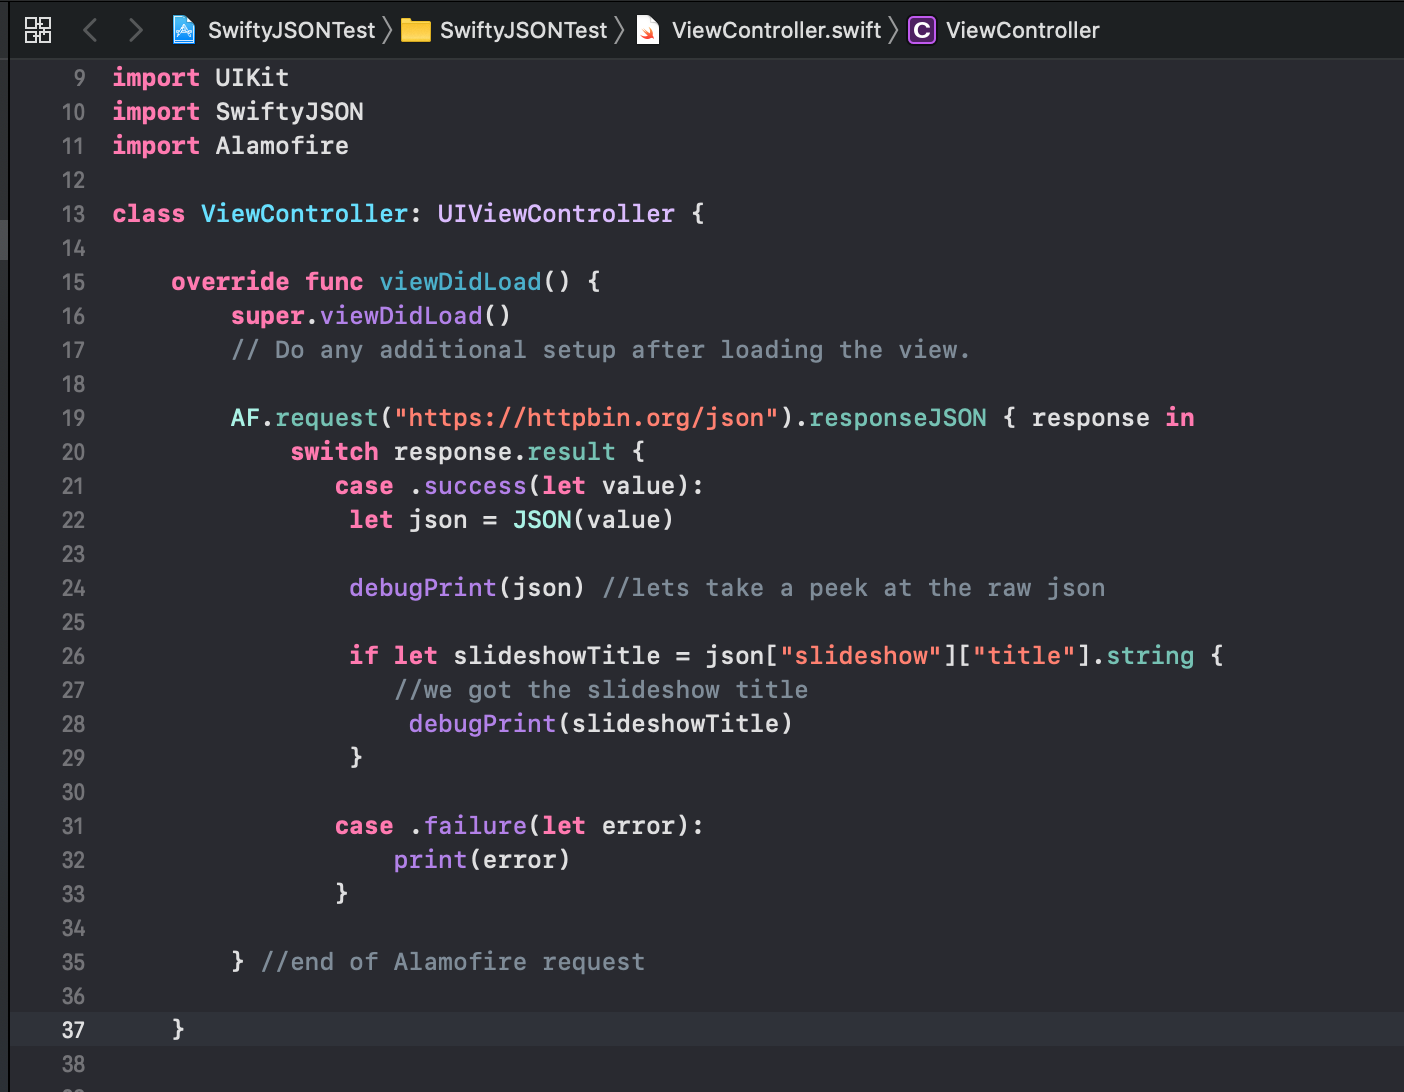Click 'Alamofire' in import line
Image resolution: width=1404 pixels, height=1092 pixels.
click(282, 145)
